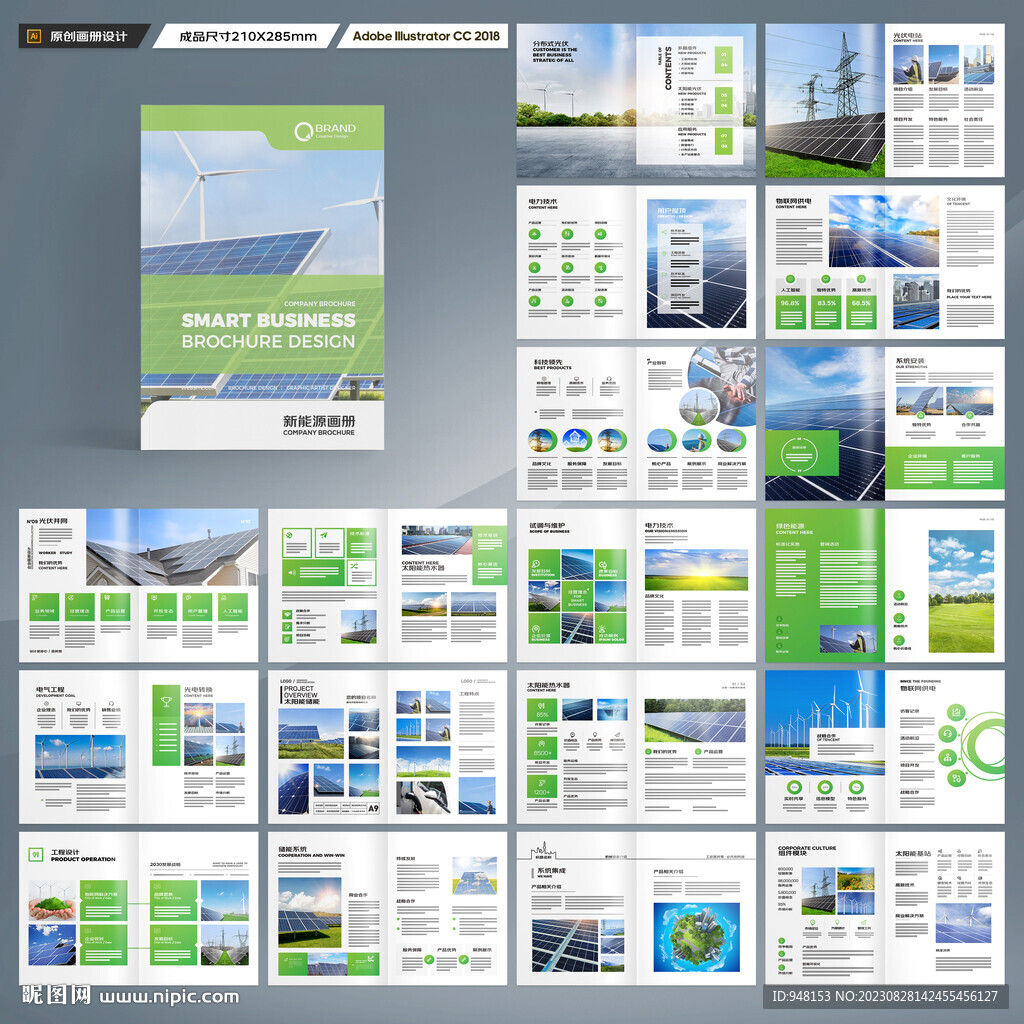Click the 工程设计 PRODUCT OPERATION heading
The height and width of the screenshot is (1024, 1024).
[83, 856]
